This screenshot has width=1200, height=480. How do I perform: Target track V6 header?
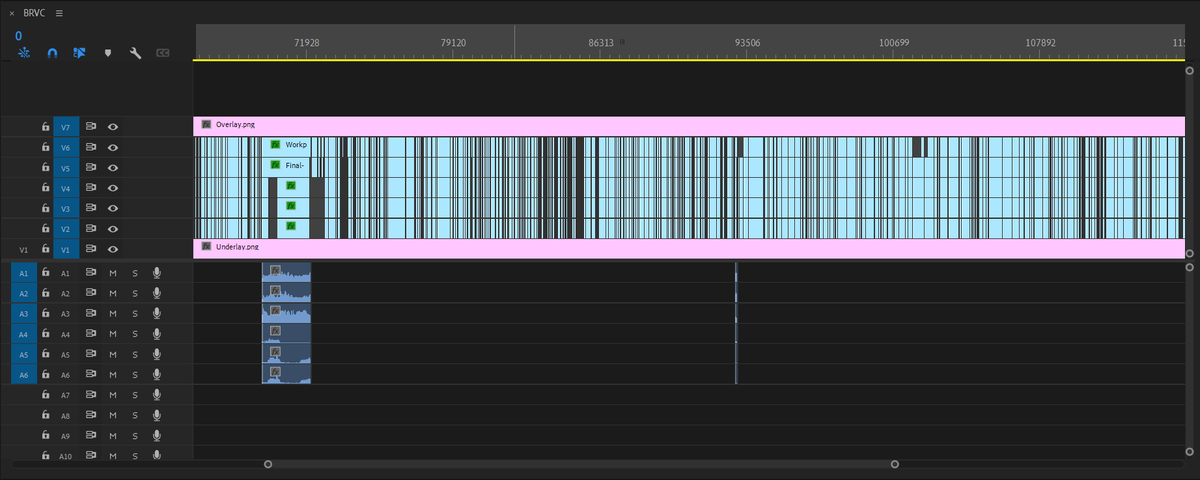[66, 147]
